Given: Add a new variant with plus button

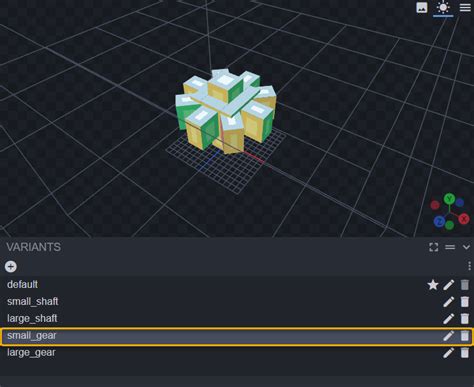Looking at the screenshot, I should coord(11,267).
